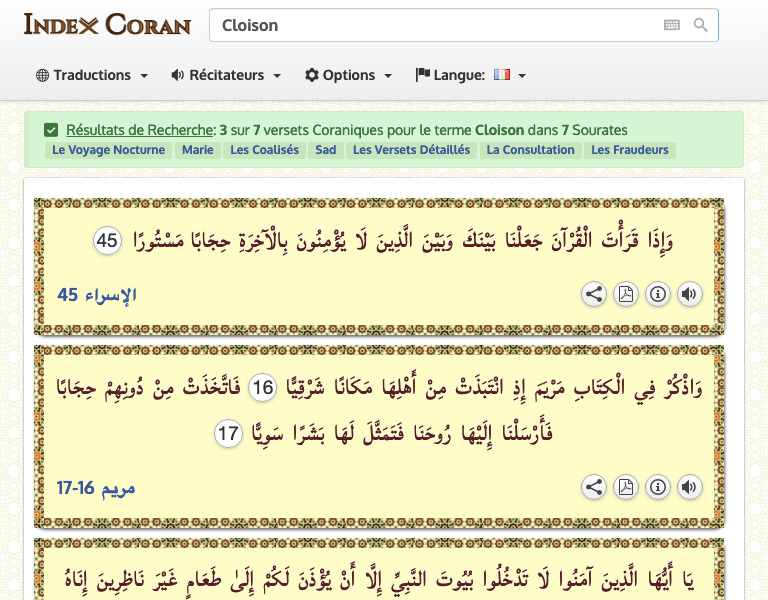The image size is (768, 600).
Task: Open the Options menu
Action: coord(348,75)
